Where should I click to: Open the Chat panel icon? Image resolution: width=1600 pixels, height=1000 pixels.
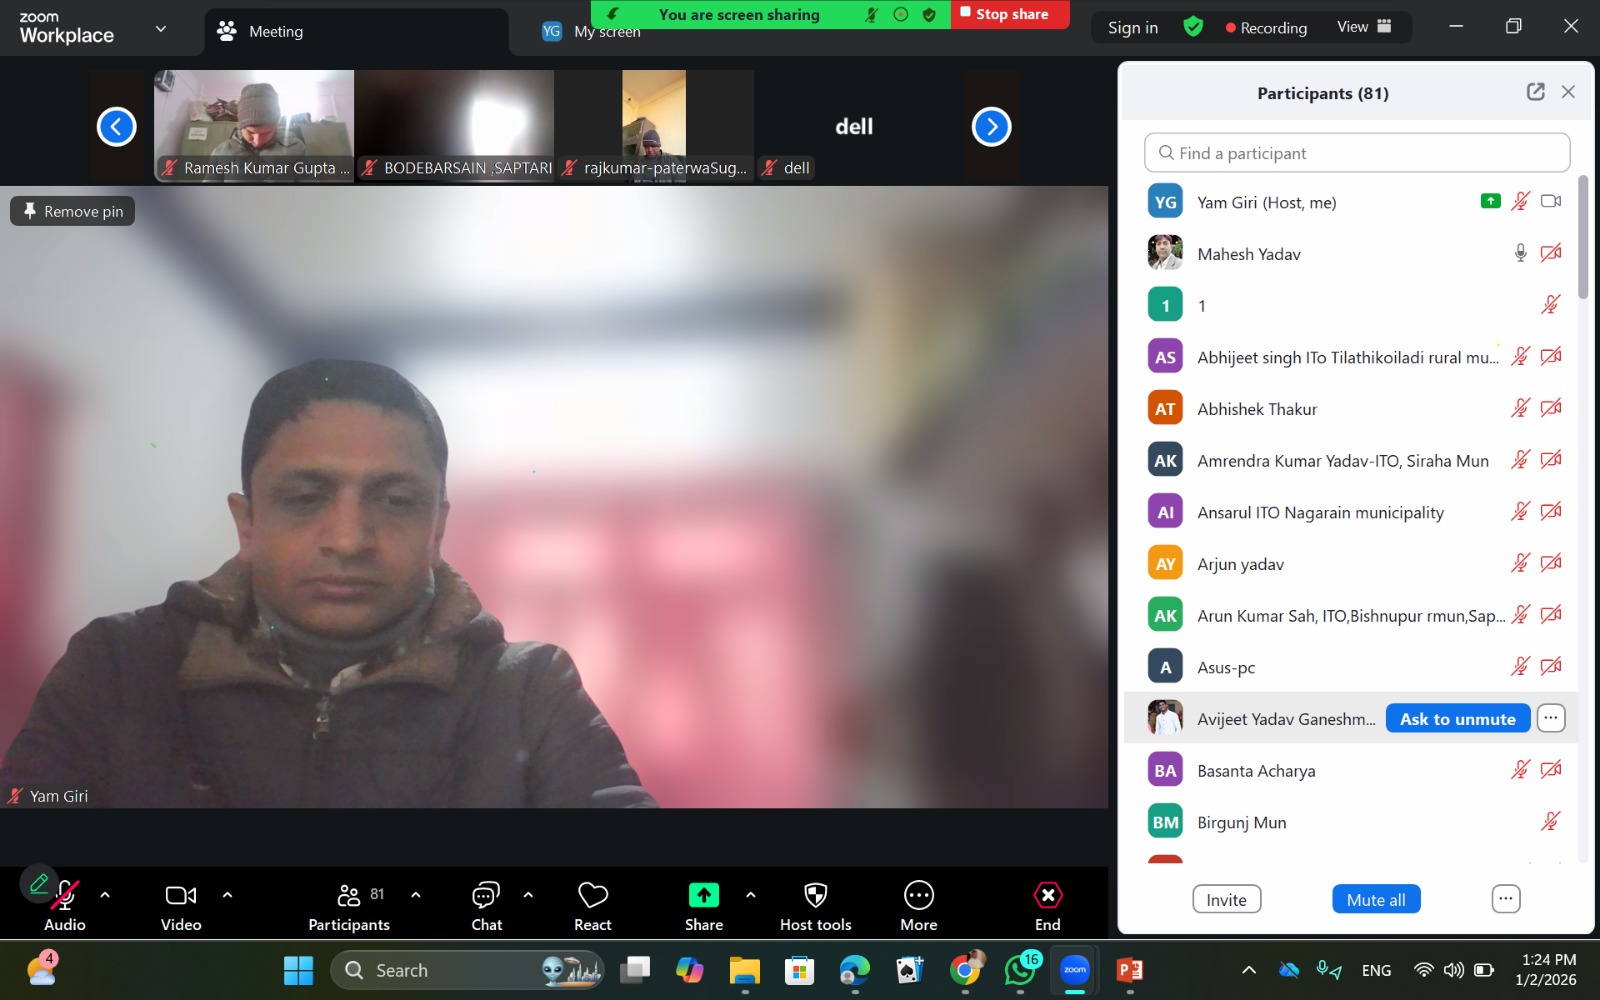[486, 895]
